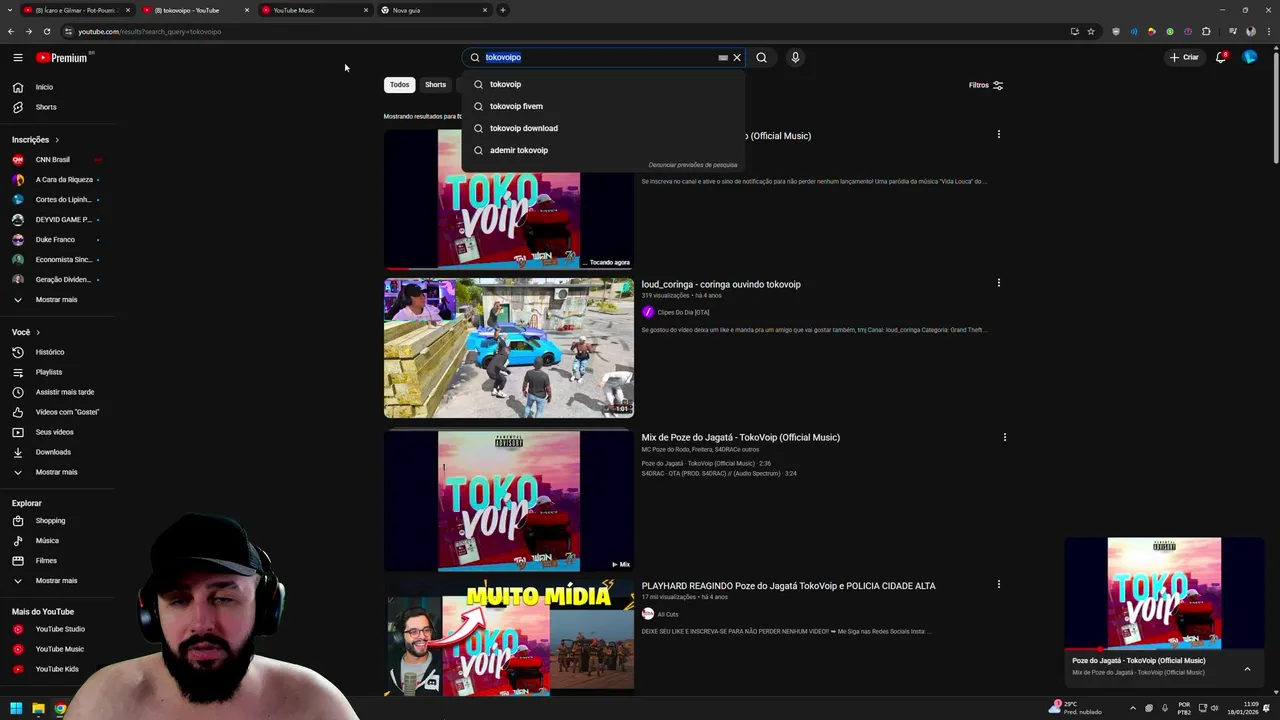Open Seus vídeos in sidebar

pos(57,432)
